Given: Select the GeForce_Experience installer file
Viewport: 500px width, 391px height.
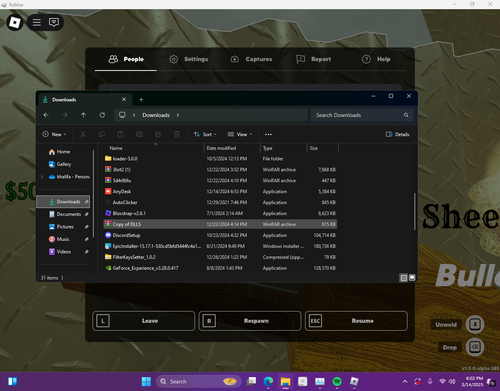Looking at the screenshot, I should tap(220, 268).
